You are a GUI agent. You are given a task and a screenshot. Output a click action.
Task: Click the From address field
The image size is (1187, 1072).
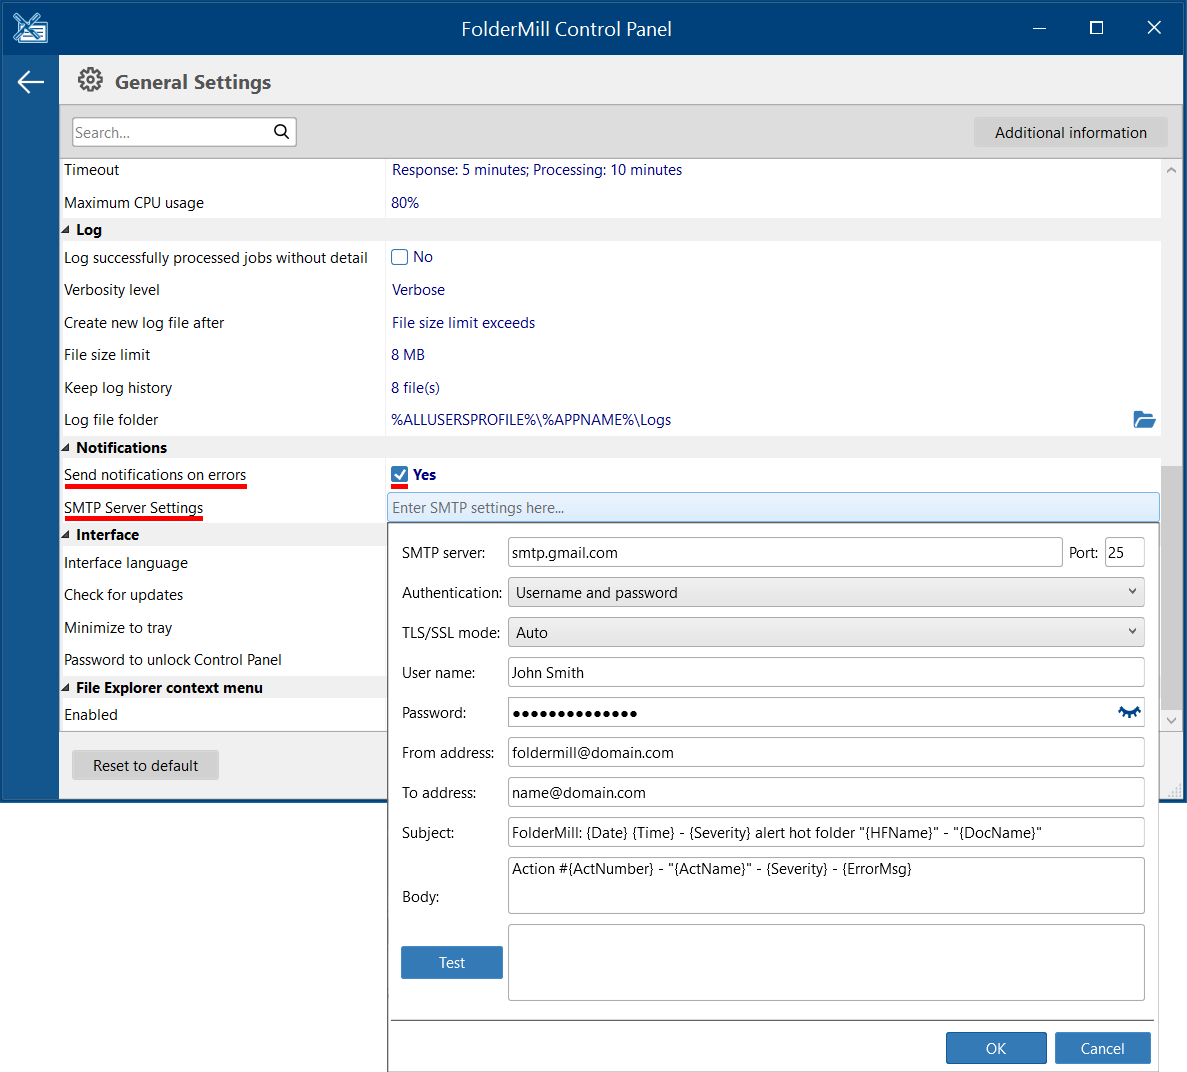[x=826, y=753]
